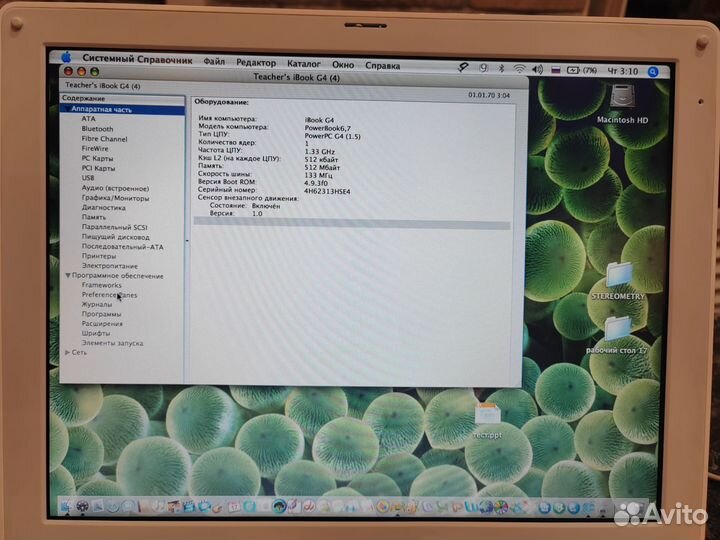Click the Оборудование heading
The width and height of the screenshot is (720, 540).
click(221, 102)
